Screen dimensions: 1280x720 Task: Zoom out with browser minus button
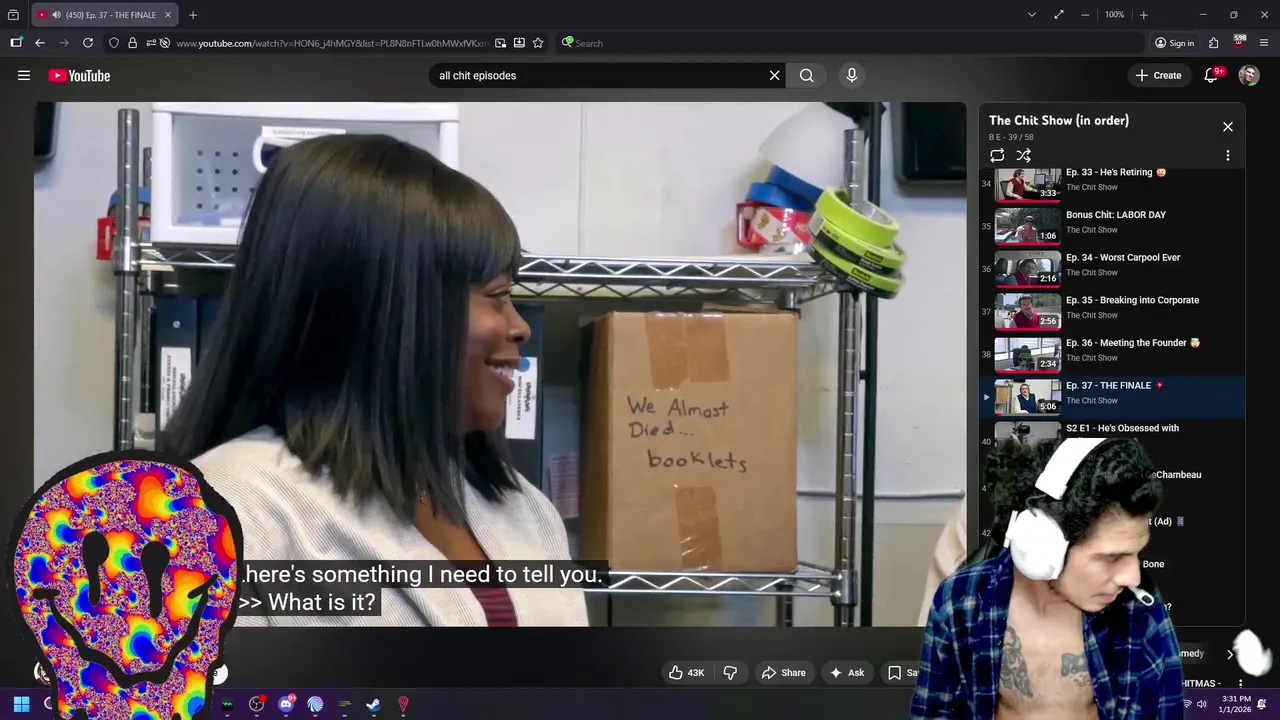(1086, 15)
